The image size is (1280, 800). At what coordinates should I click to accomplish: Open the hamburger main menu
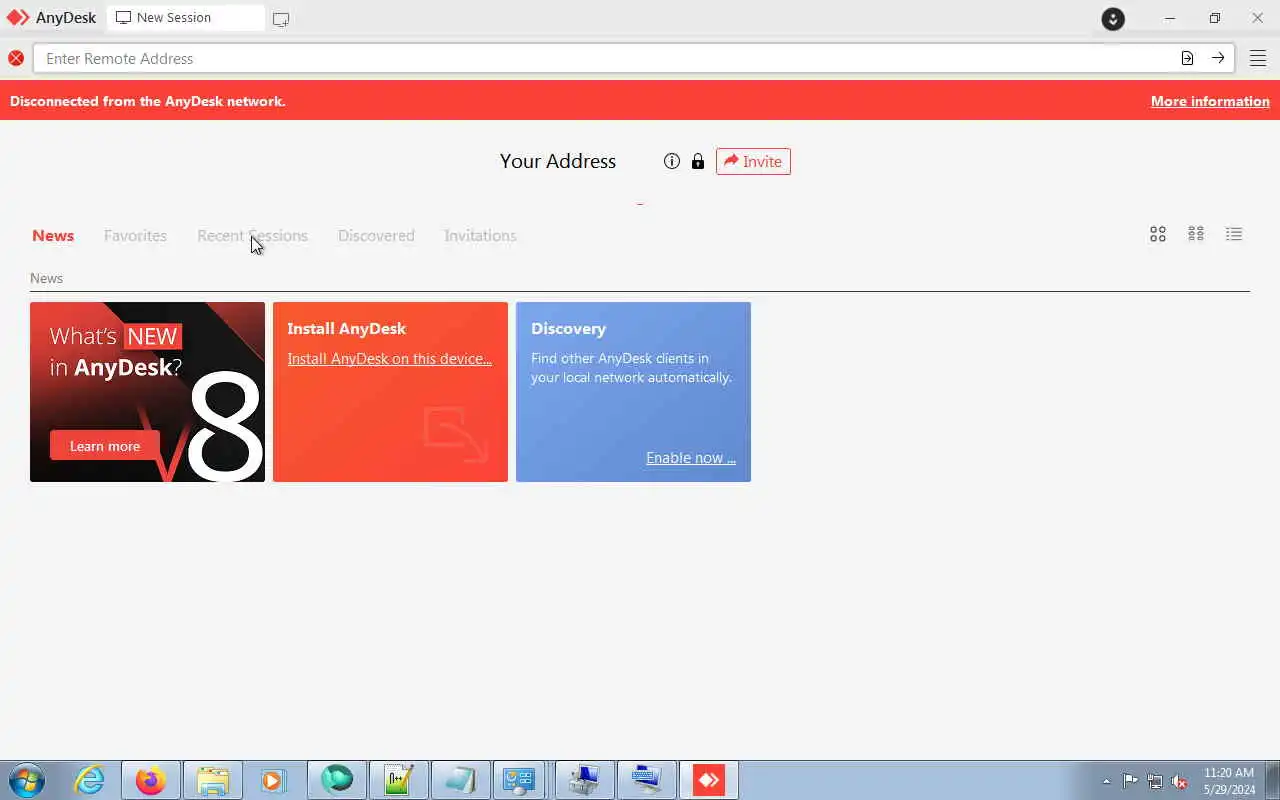click(x=1258, y=58)
